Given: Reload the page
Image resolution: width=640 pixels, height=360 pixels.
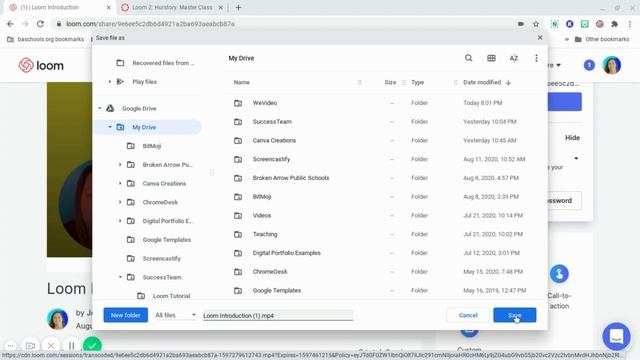Looking at the screenshot, I should pyautogui.click(x=40, y=24).
